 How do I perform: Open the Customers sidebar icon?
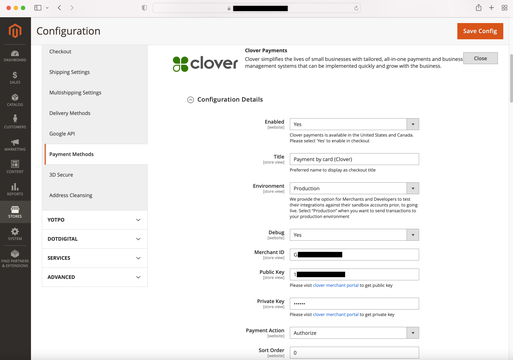coord(15,122)
